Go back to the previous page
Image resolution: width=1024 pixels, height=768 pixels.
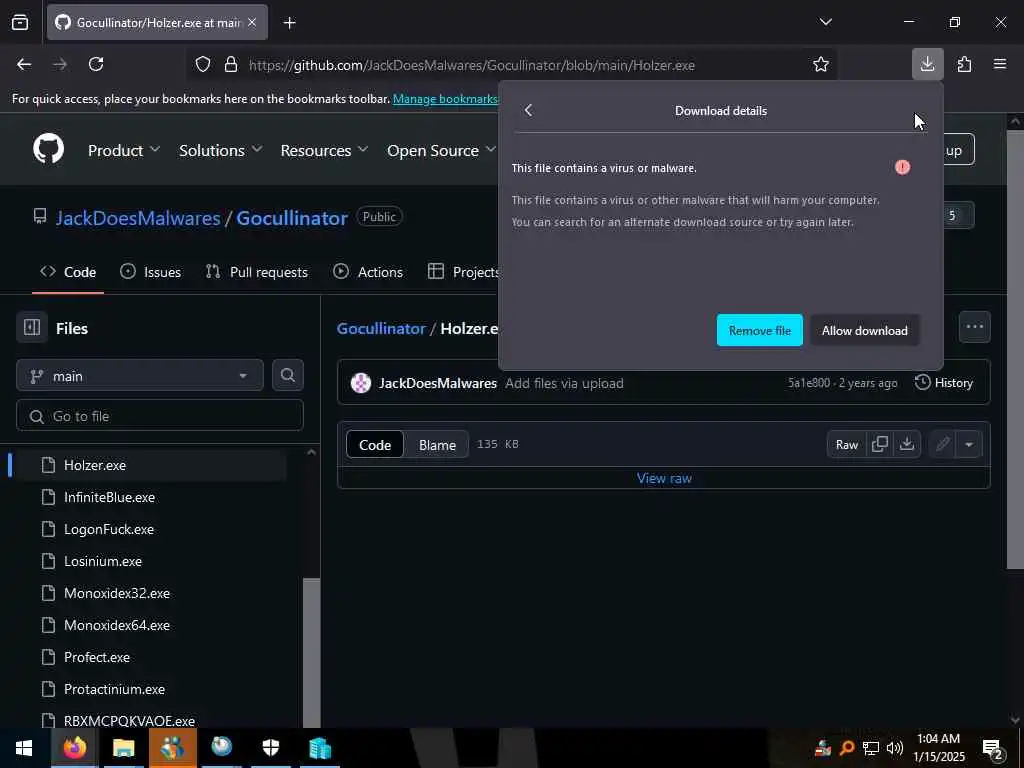coord(24,64)
